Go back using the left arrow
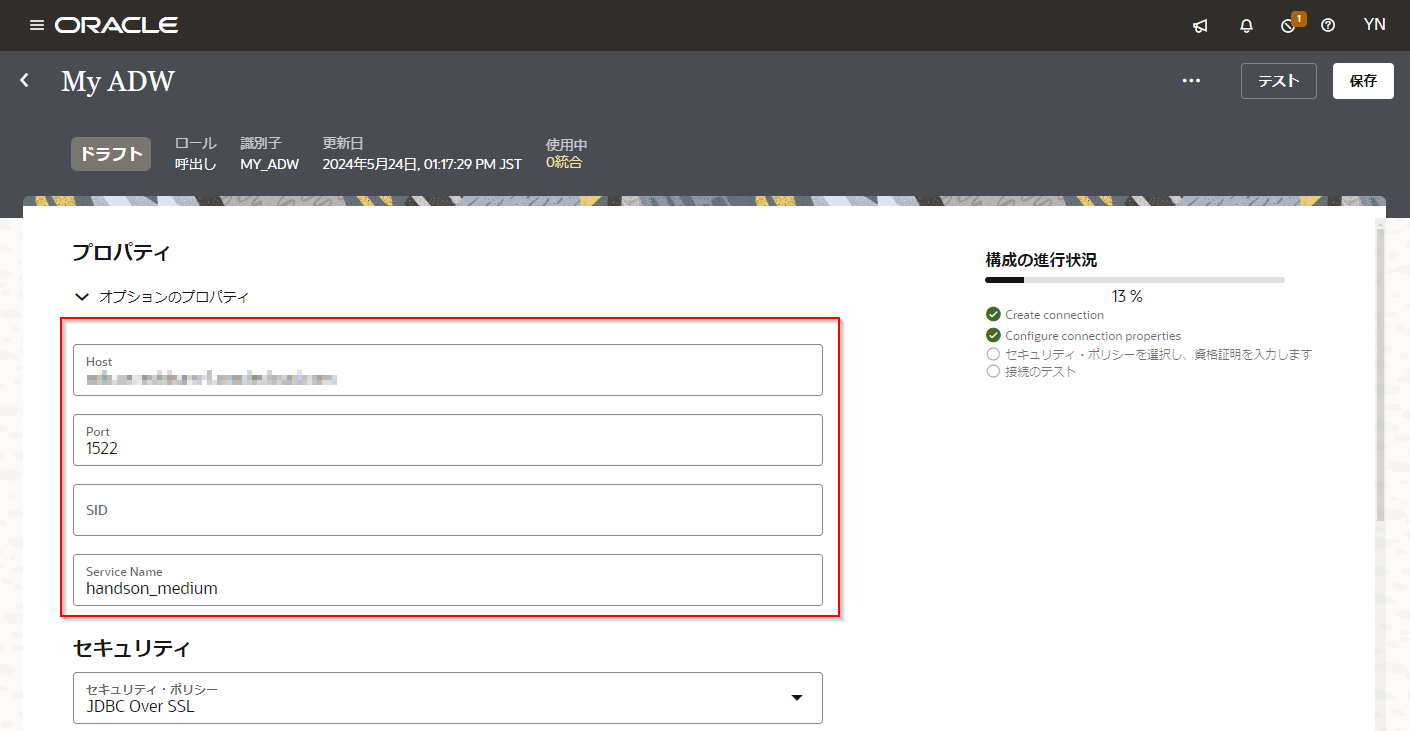1410x731 pixels. coord(25,80)
